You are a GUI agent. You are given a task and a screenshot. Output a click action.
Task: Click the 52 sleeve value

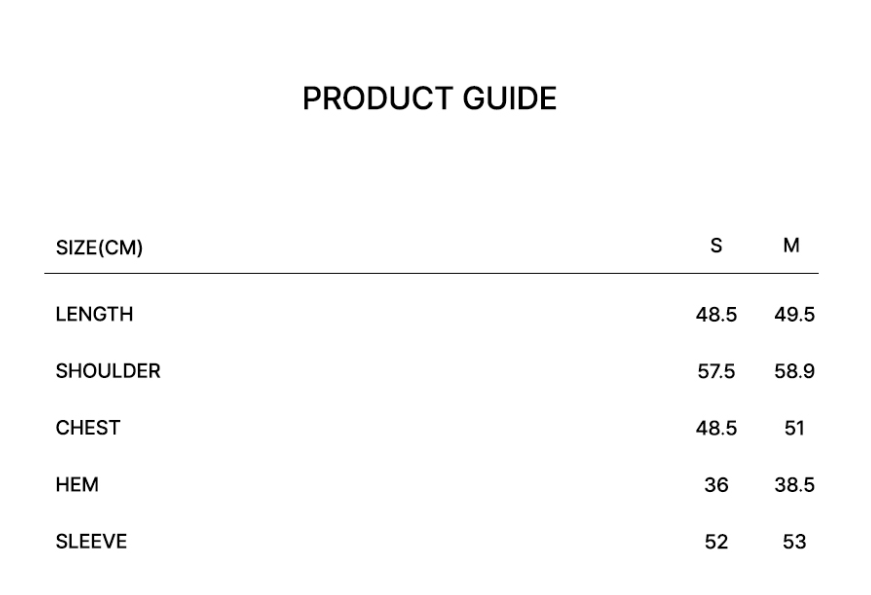tap(716, 543)
